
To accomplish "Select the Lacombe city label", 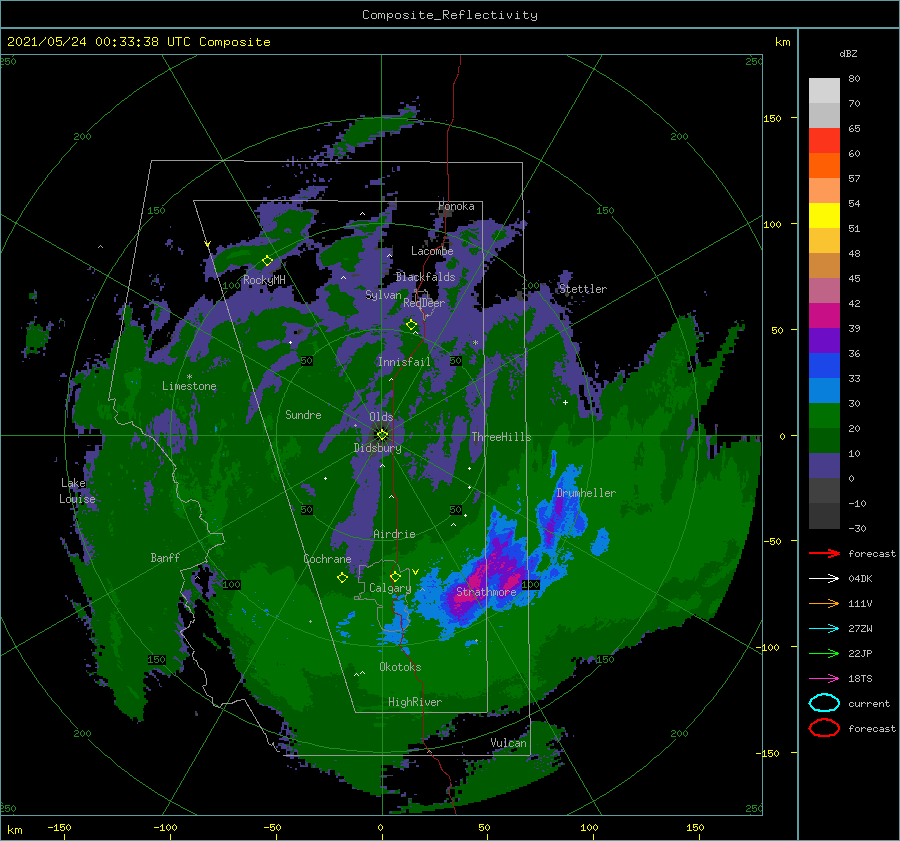I will coord(432,251).
